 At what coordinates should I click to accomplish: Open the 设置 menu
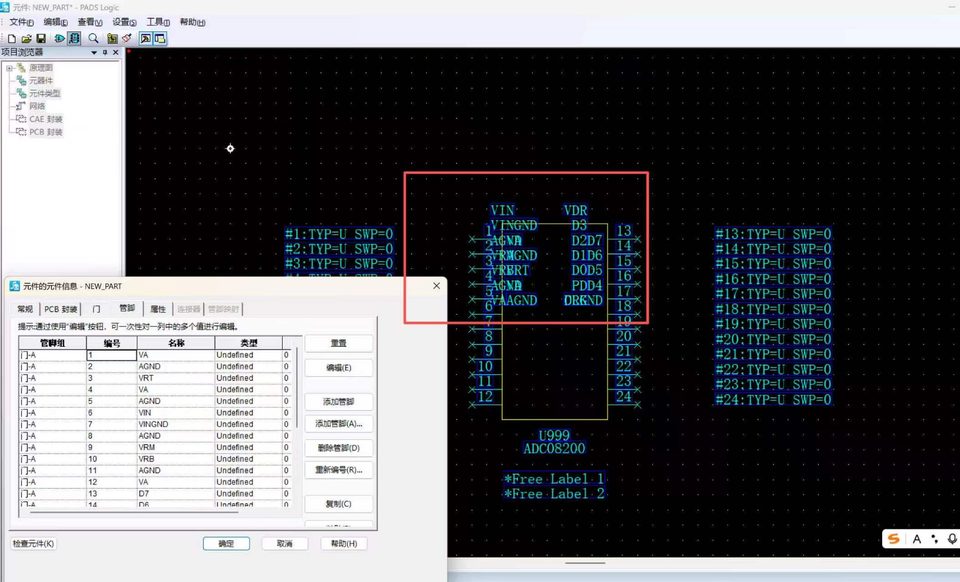124,22
